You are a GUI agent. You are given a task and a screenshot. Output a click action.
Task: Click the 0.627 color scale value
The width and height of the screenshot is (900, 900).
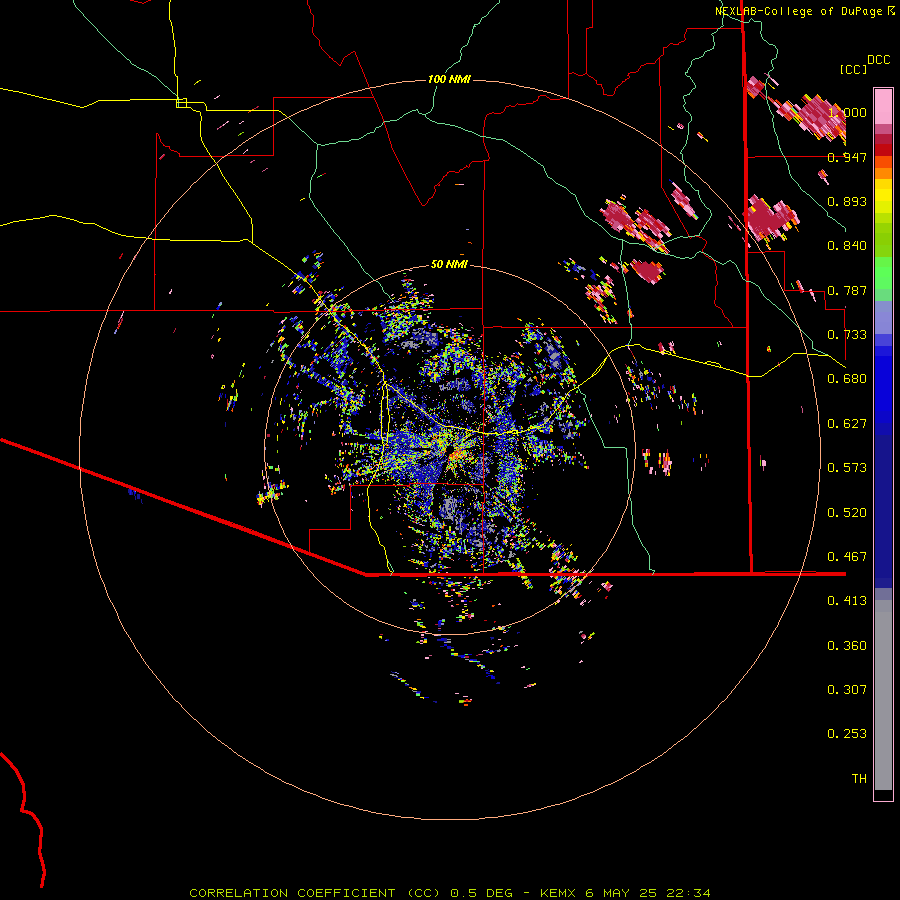[x=847, y=424]
